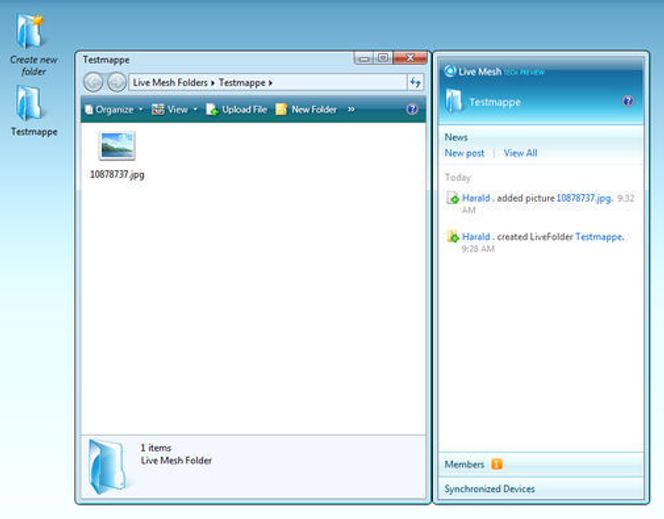Click the large folder icon in details pane
The height and width of the screenshot is (519, 664).
[x=107, y=467]
